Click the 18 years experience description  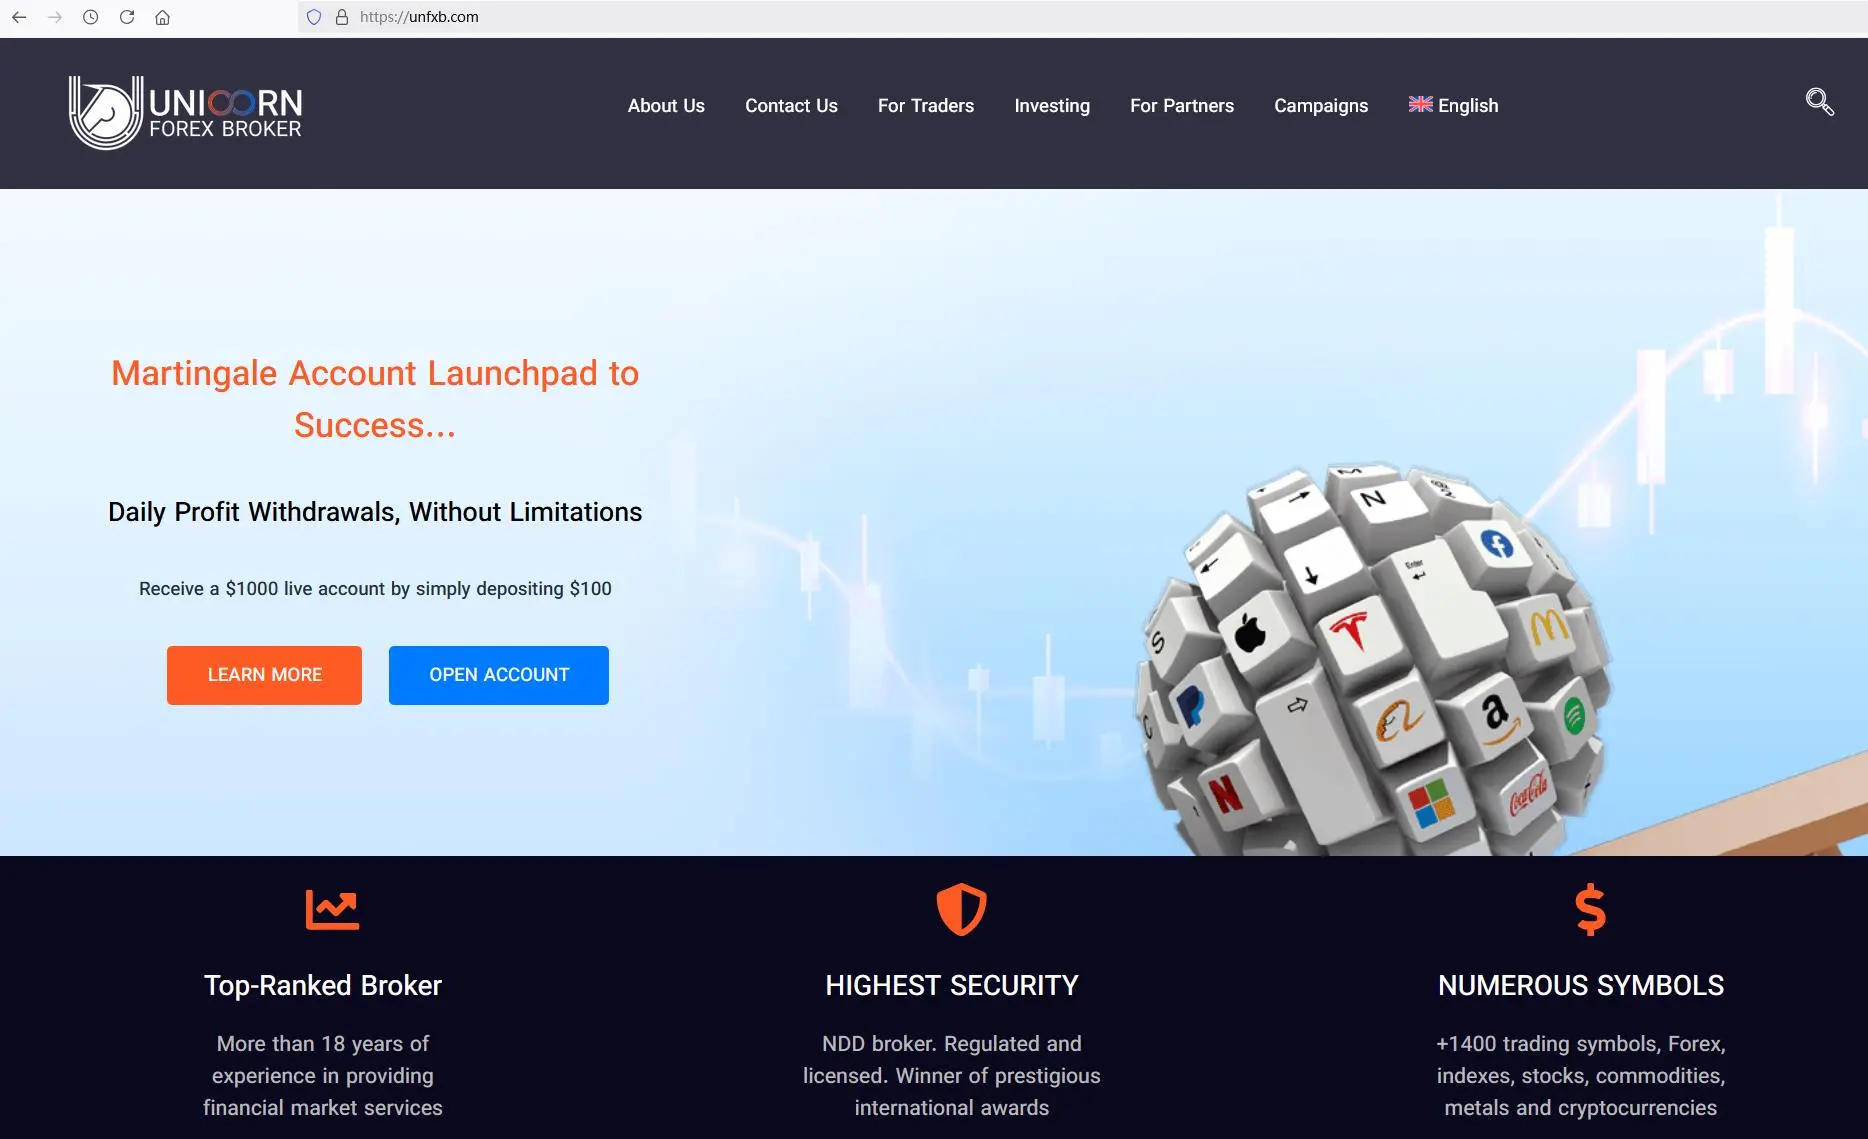[x=323, y=1076]
